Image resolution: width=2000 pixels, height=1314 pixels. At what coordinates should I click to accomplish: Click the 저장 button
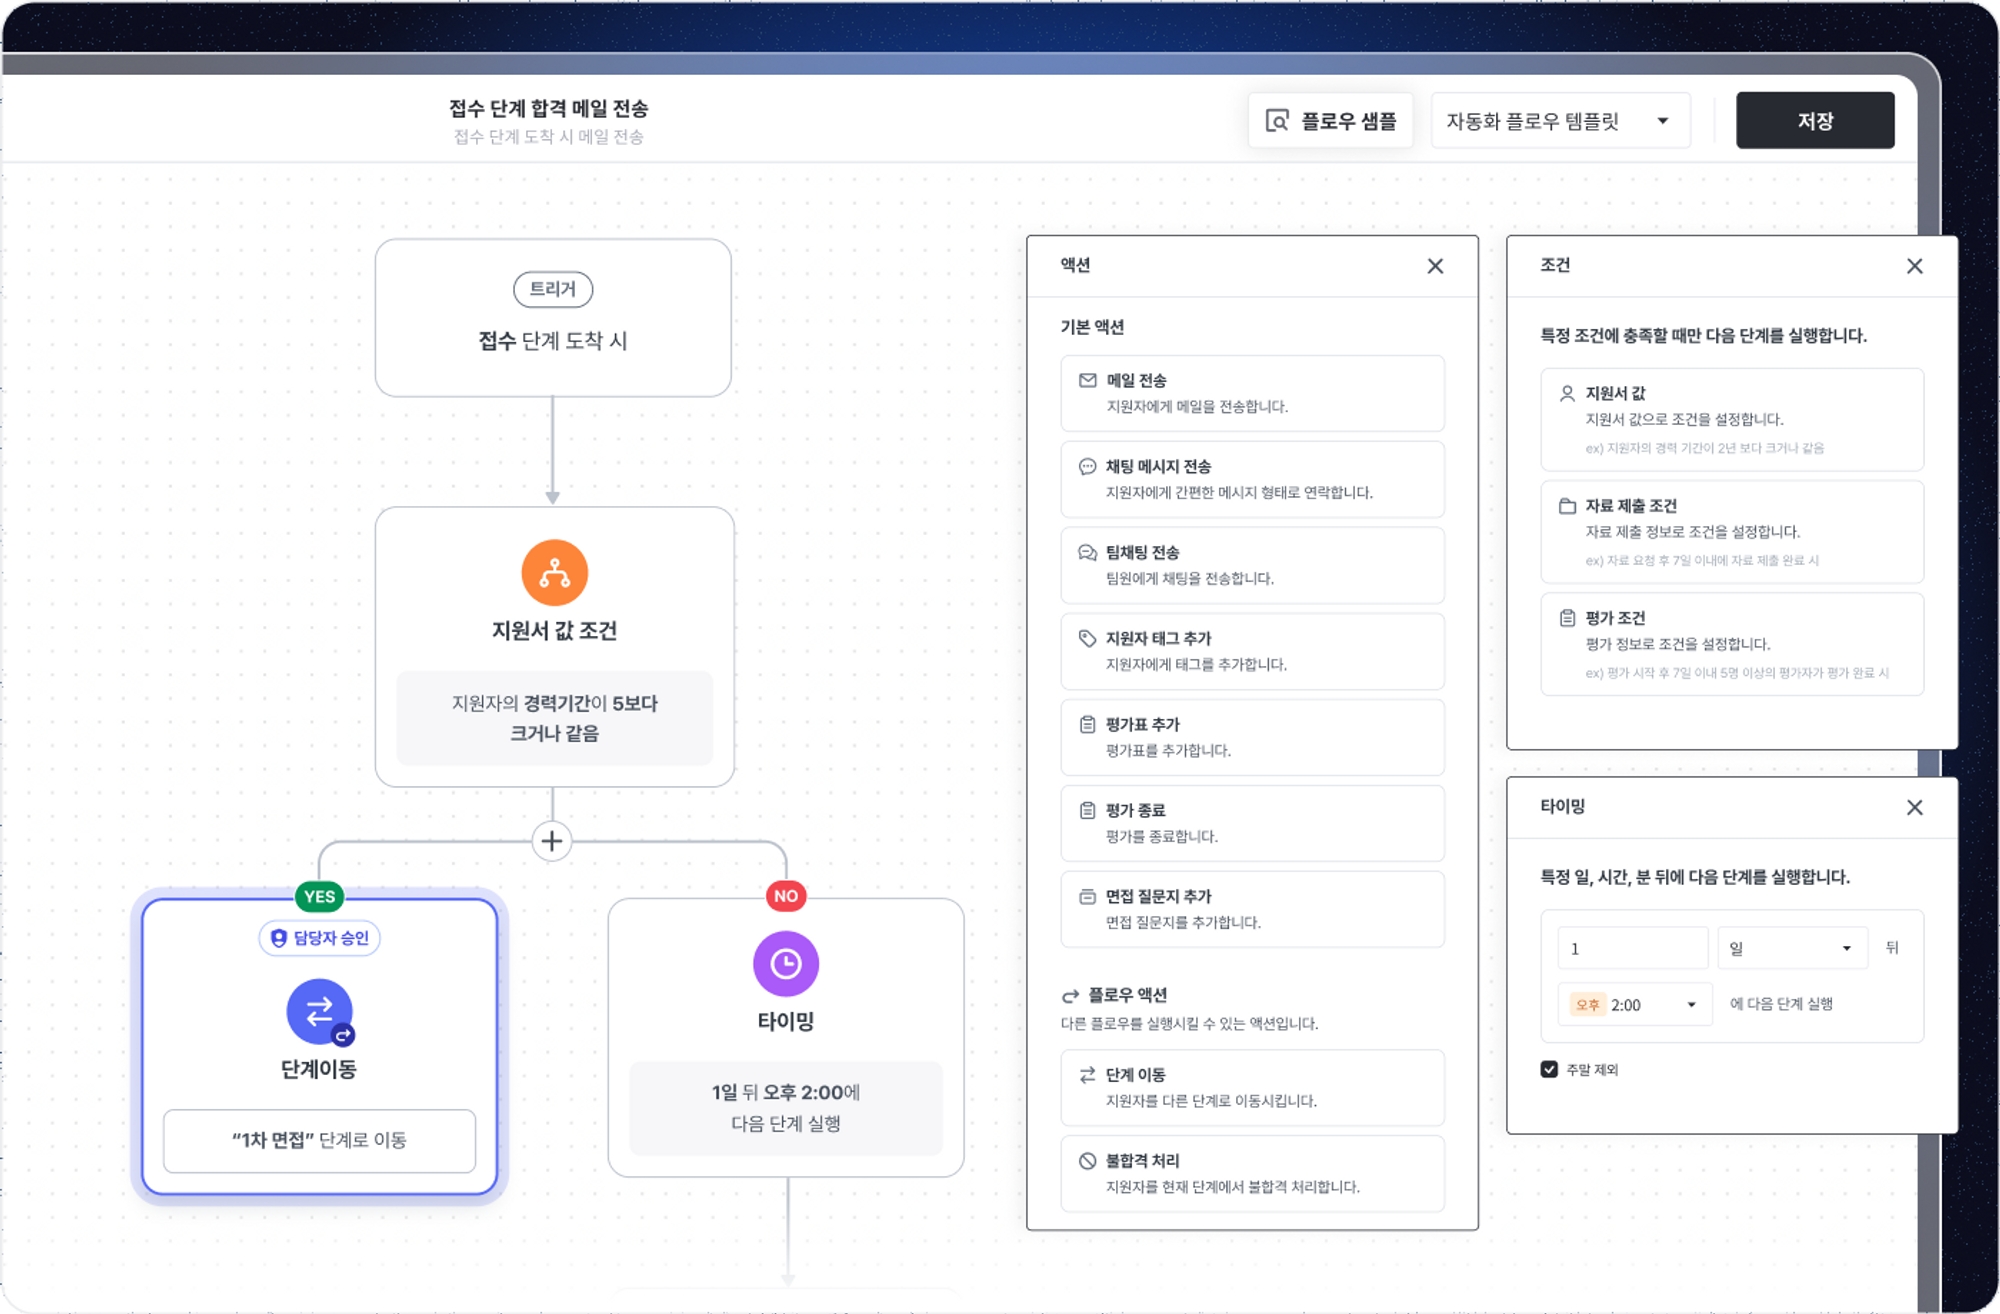click(1814, 121)
